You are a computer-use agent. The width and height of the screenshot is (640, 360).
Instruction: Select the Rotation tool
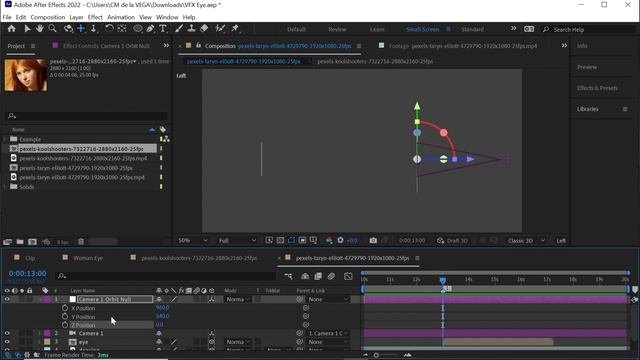[109, 29]
